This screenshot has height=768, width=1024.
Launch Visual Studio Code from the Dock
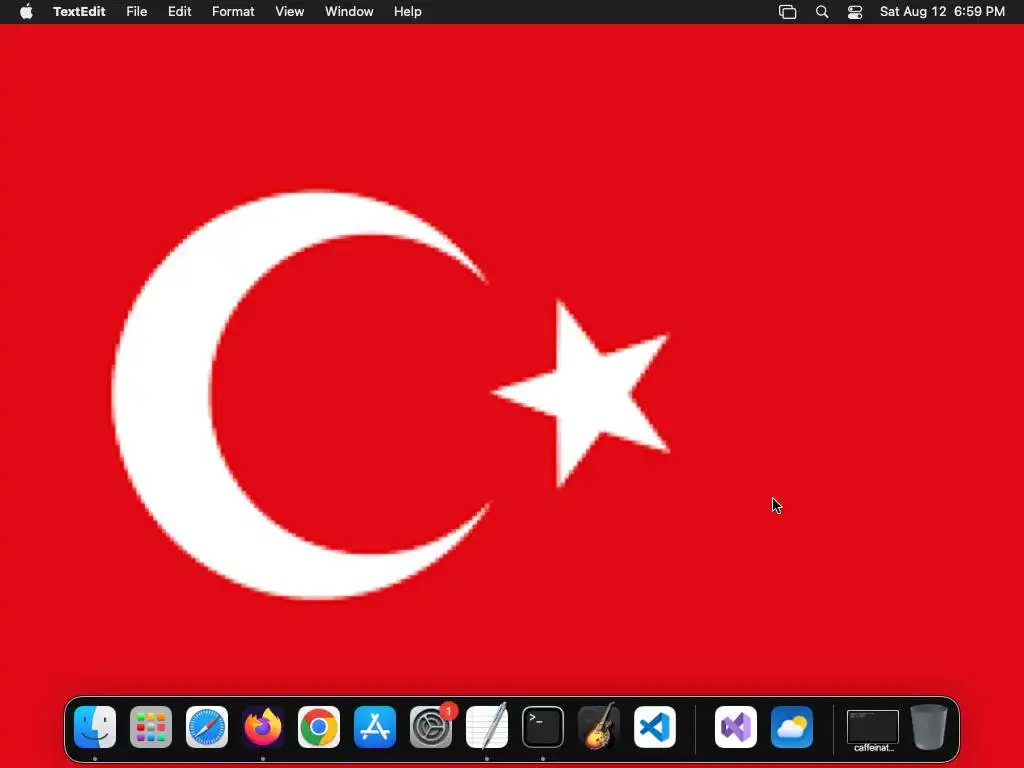click(x=655, y=727)
